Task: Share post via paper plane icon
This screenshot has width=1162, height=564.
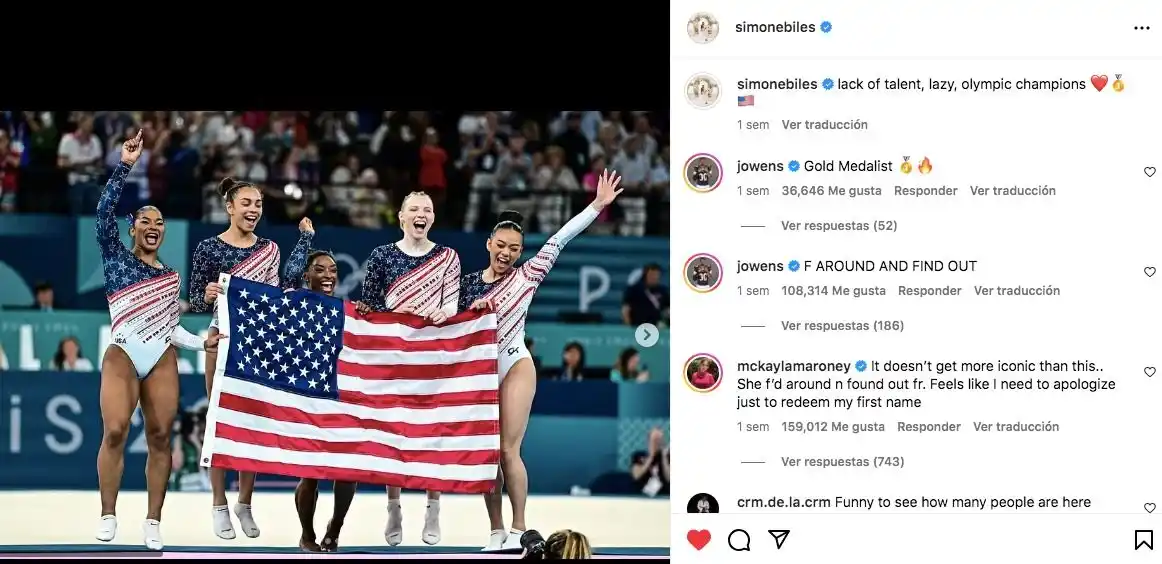Action: (778, 540)
